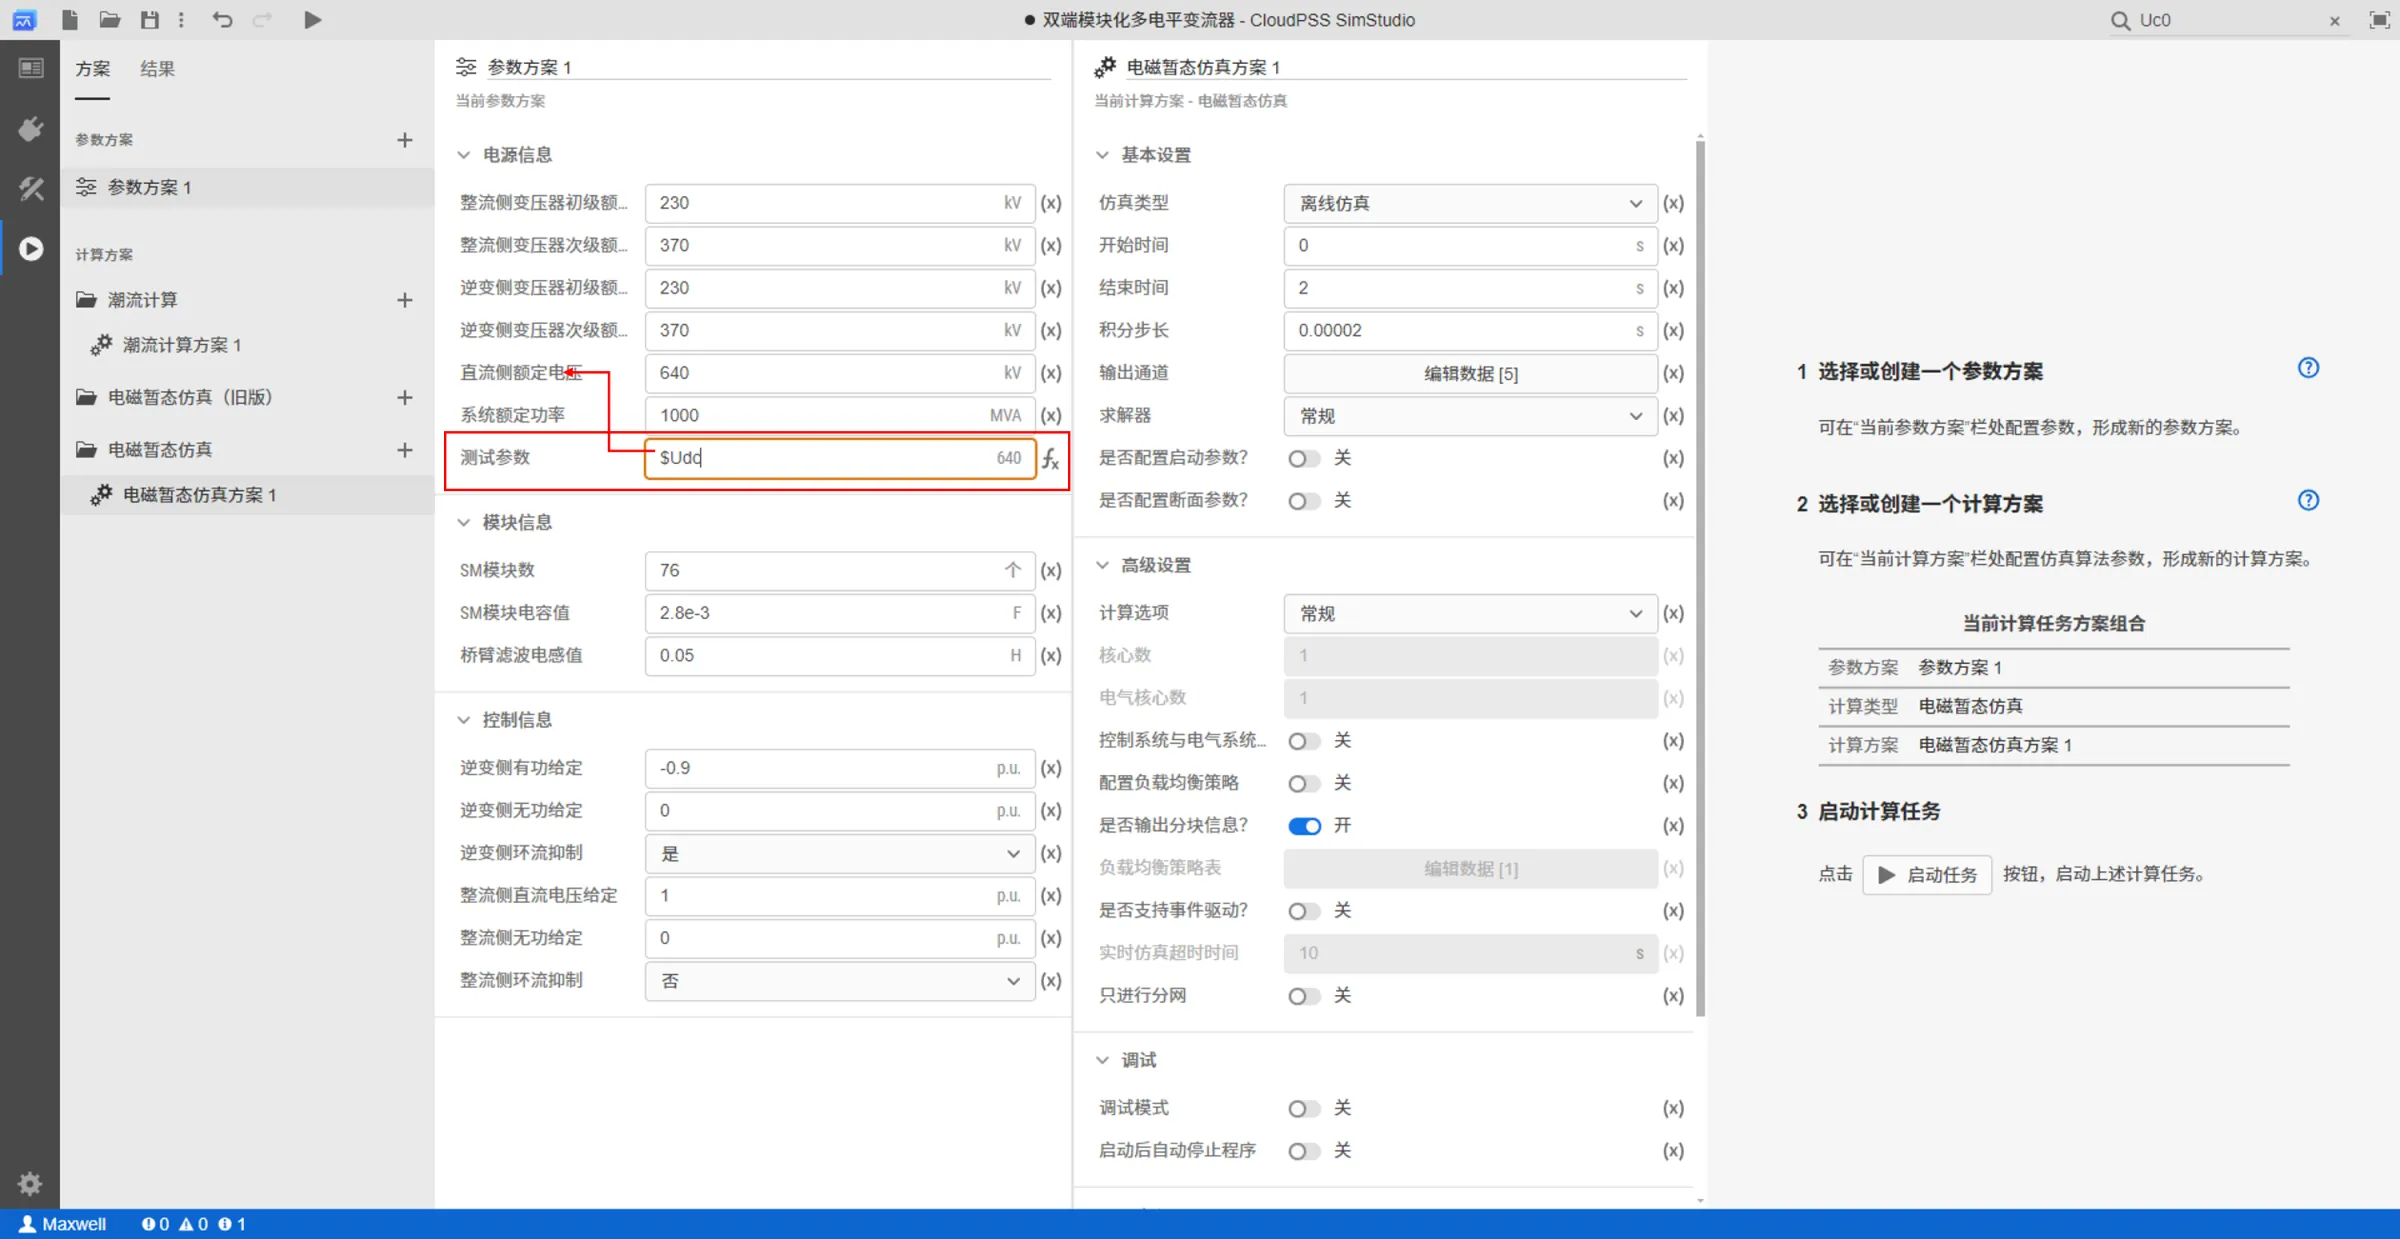Toggle 是否配置启动参数 switch
The height and width of the screenshot is (1239, 2400).
coord(1303,459)
